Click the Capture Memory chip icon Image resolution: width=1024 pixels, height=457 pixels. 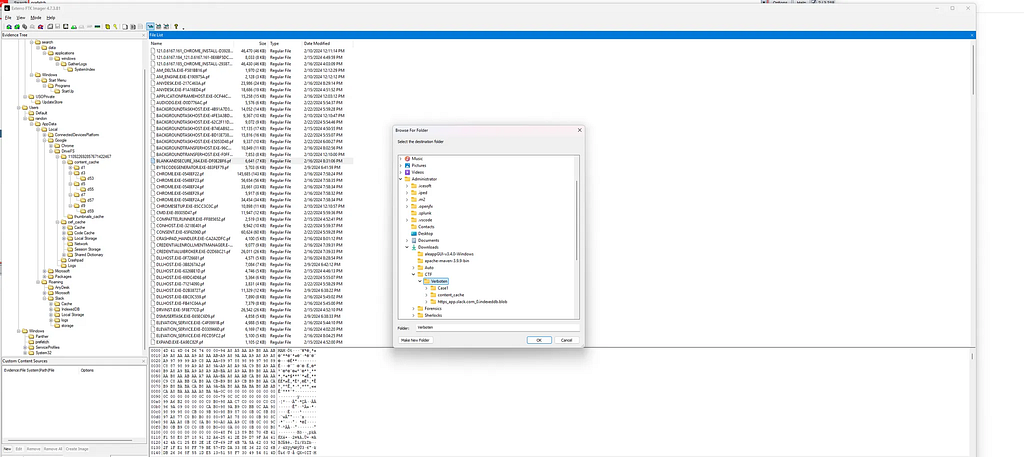tap(97, 27)
